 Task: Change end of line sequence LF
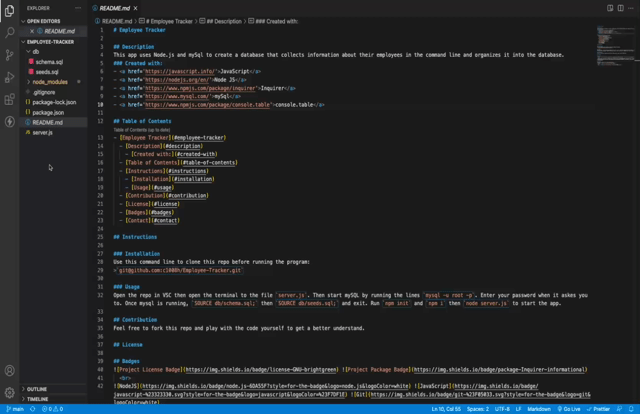[518, 409]
